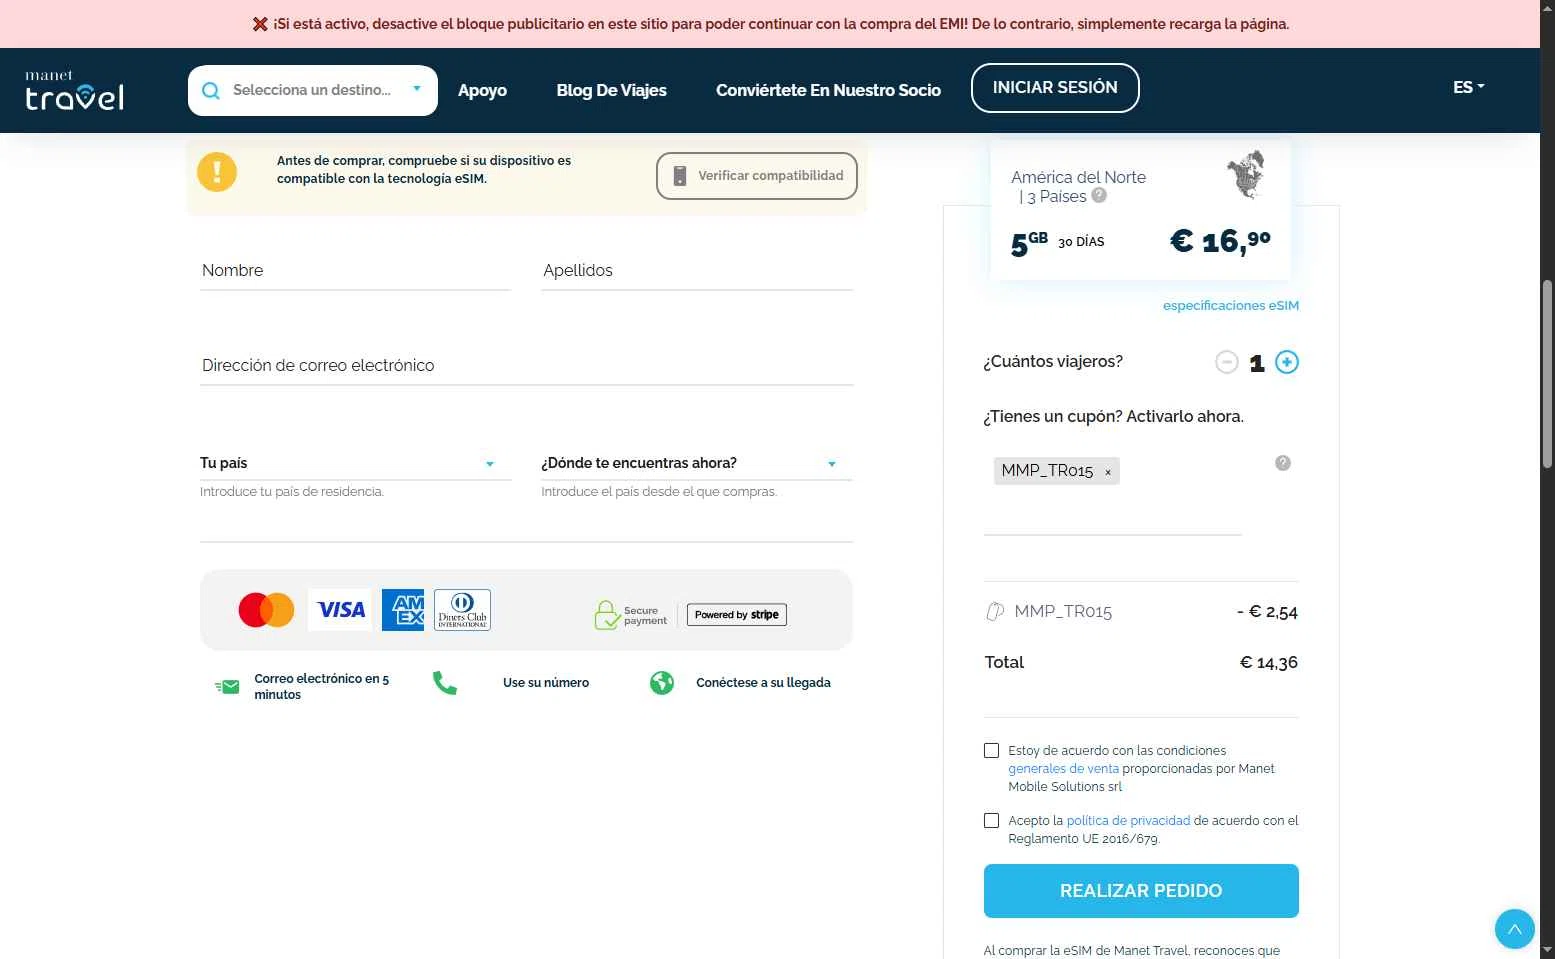Viewport: 1555px width, 959px height.
Task: Click the Conéctese a su llegada text
Action: pyautogui.click(x=763, y=683)
